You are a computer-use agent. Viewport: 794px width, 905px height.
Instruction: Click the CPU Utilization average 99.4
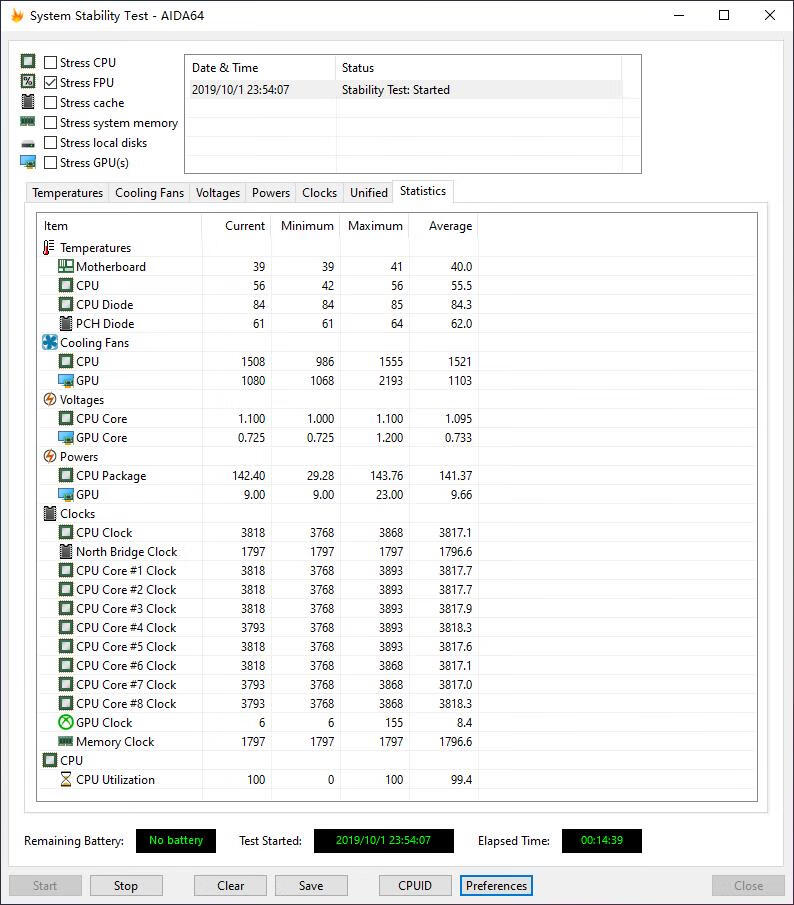[461, 779]
